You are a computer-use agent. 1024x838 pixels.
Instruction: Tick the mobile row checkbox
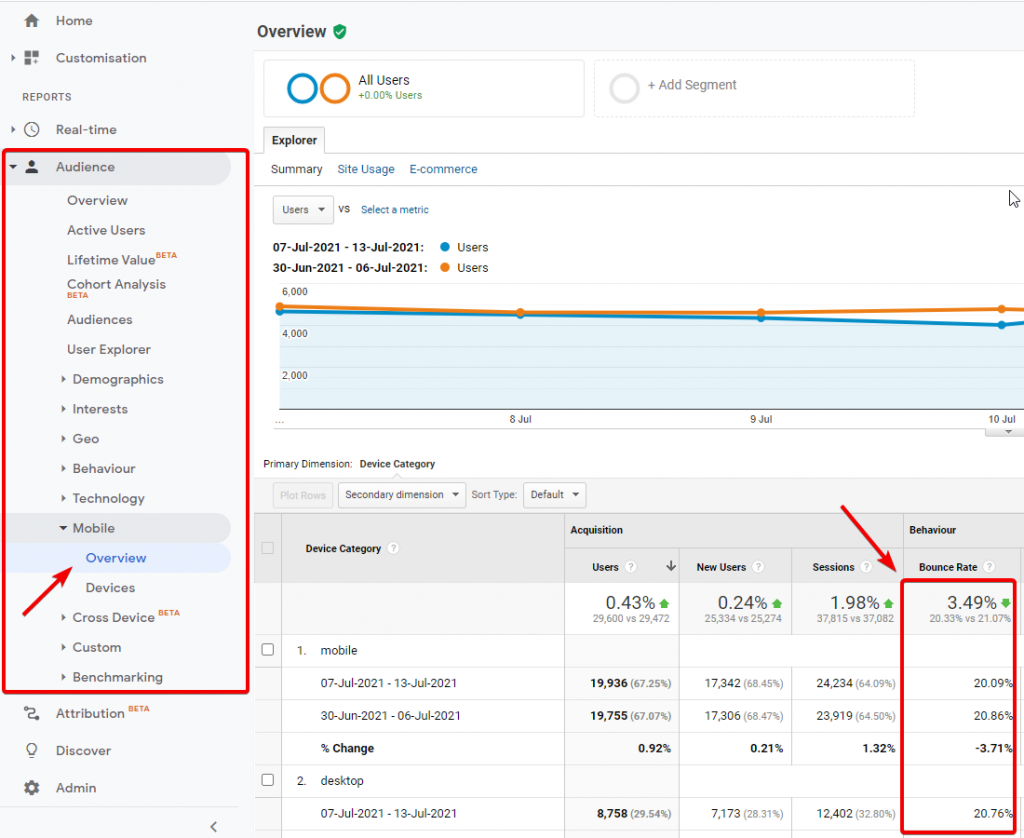tap(267, 650)
